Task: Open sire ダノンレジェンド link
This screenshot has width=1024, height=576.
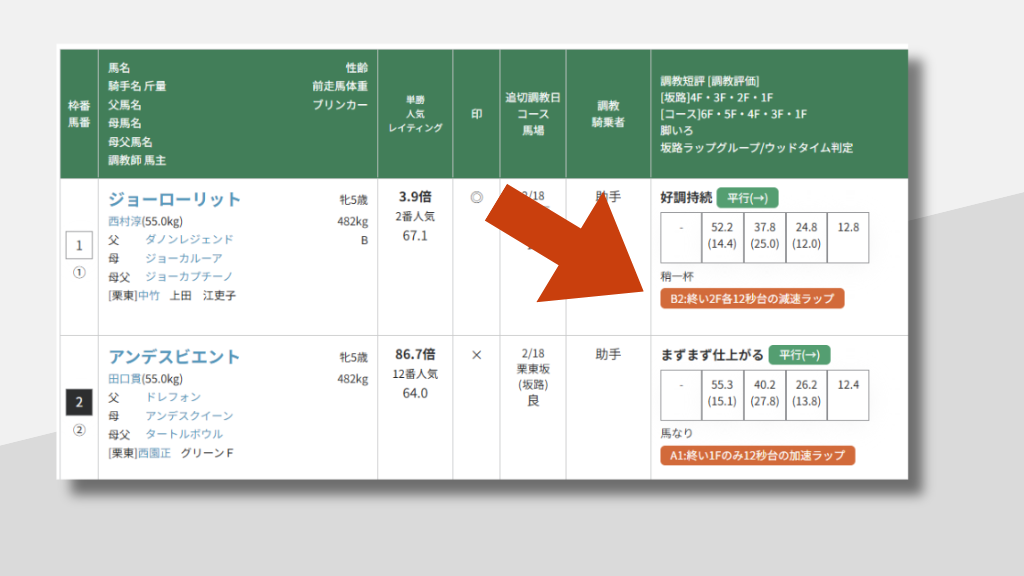Action: [x=189, y=240]
